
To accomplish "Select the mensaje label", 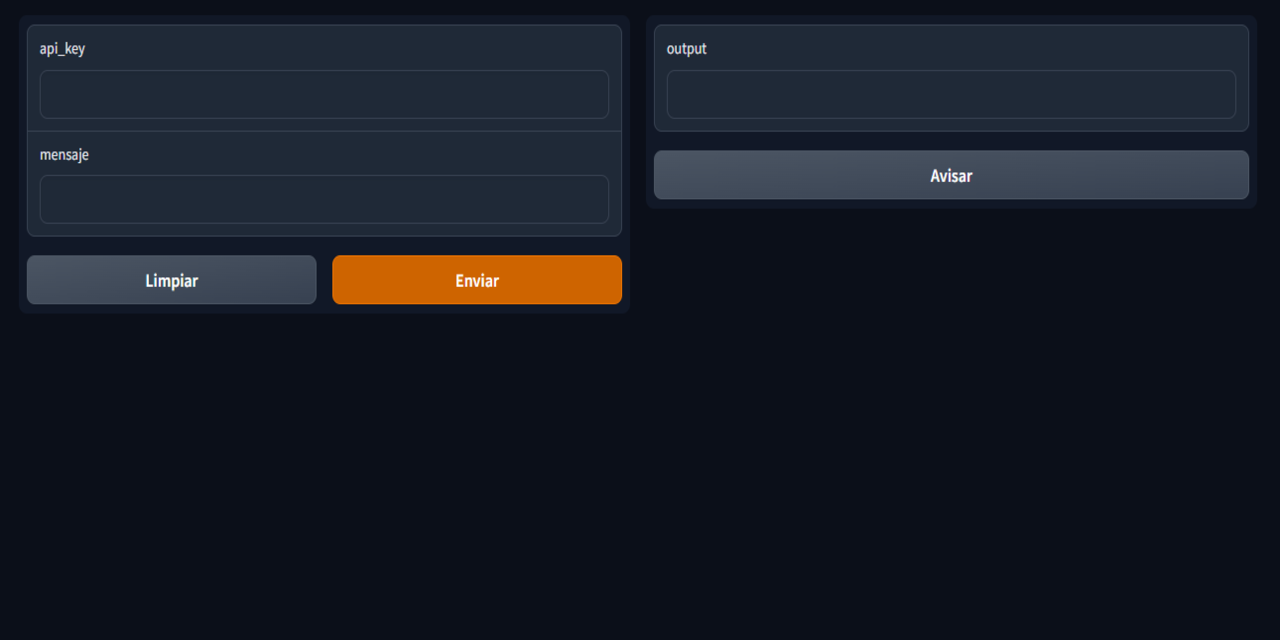I will (64, 154).
